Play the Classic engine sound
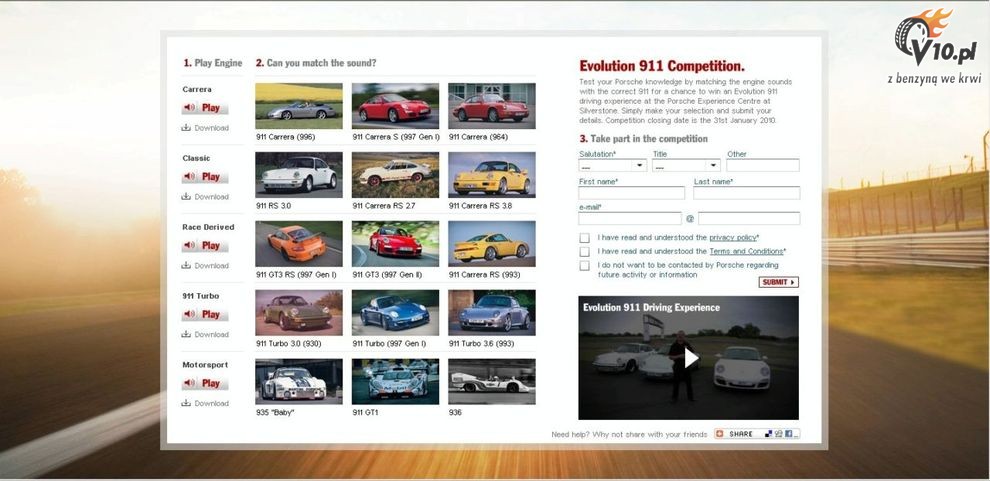This screenshot has height=481, width=990. (x=205, y=177)
